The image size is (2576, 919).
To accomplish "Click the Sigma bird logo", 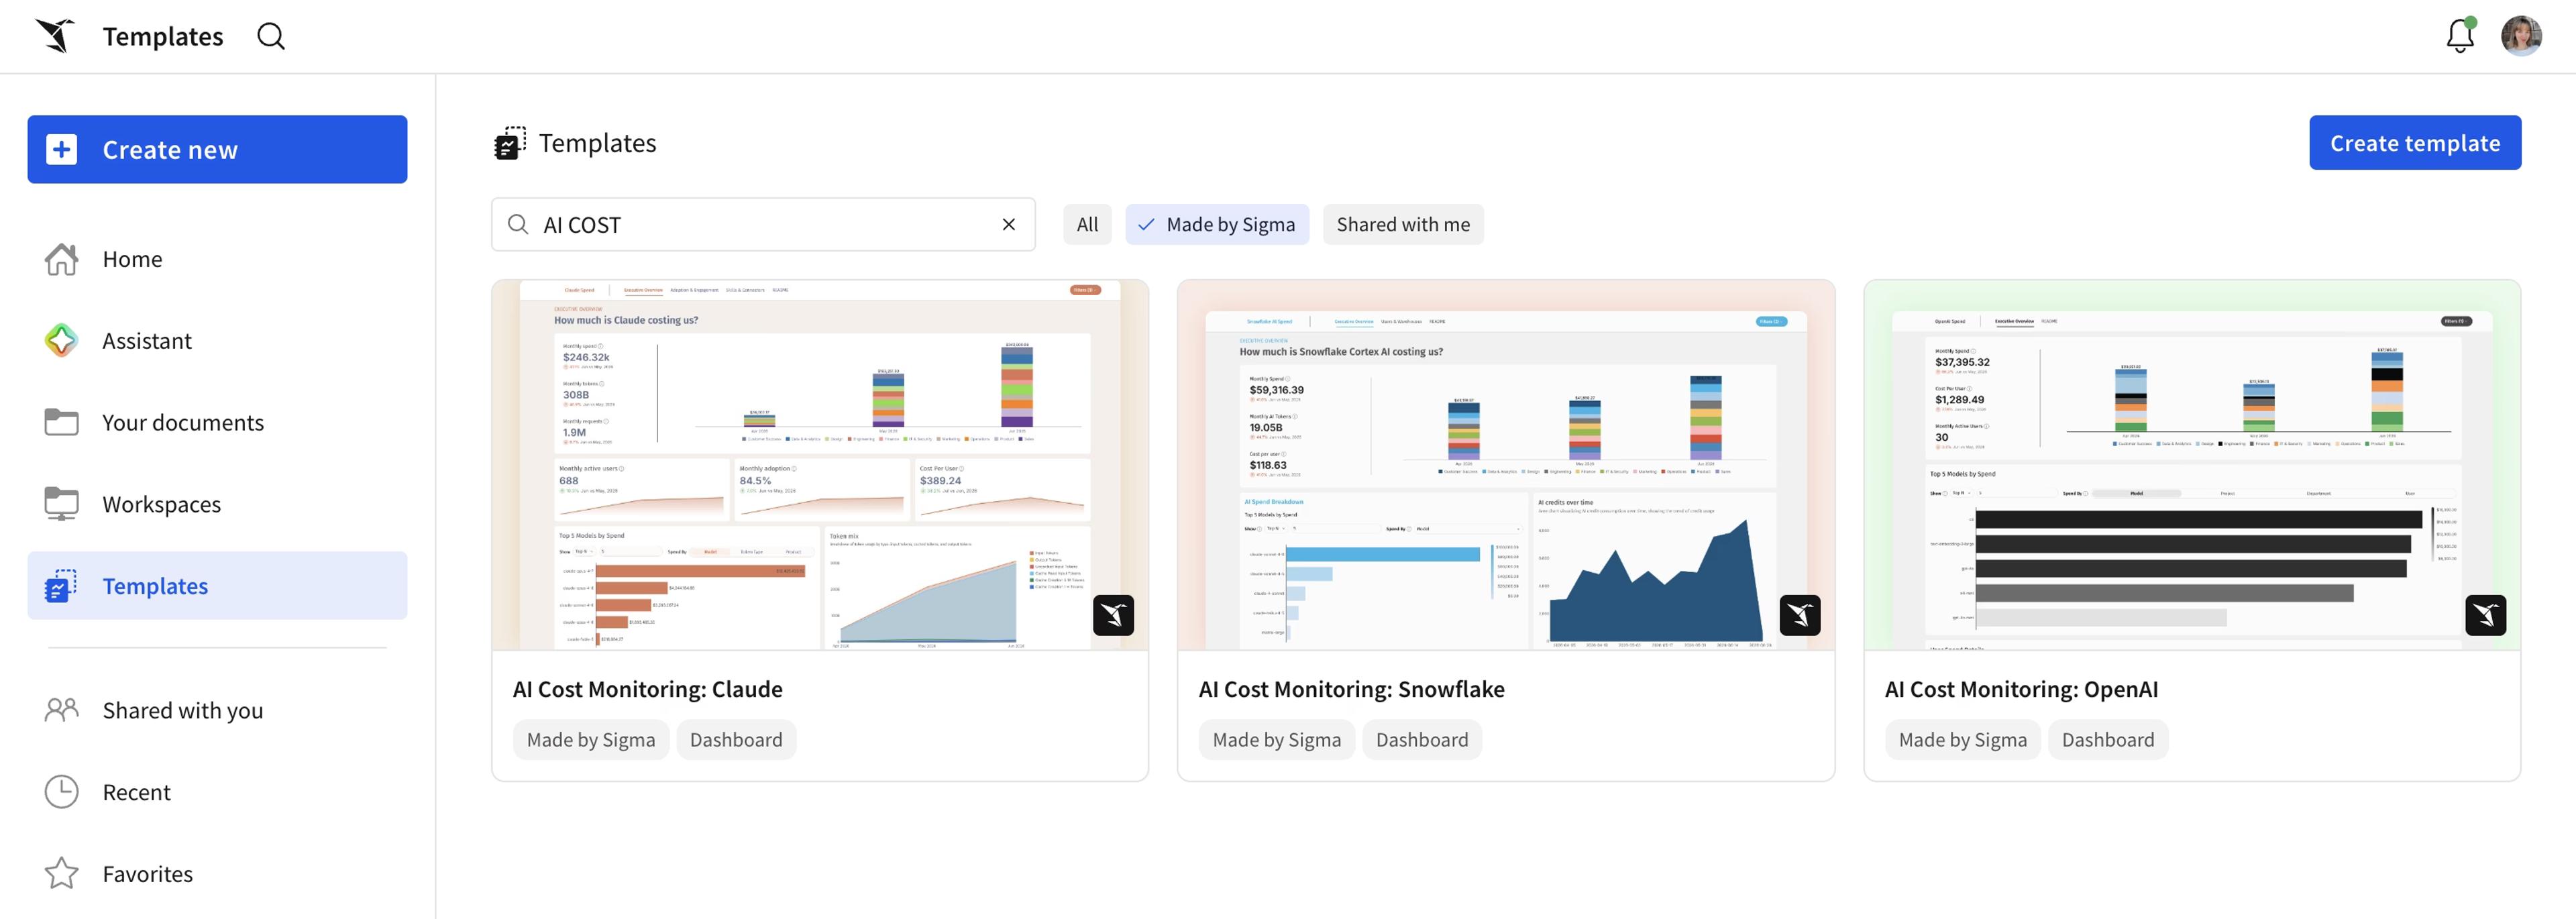I will point(55,36).
